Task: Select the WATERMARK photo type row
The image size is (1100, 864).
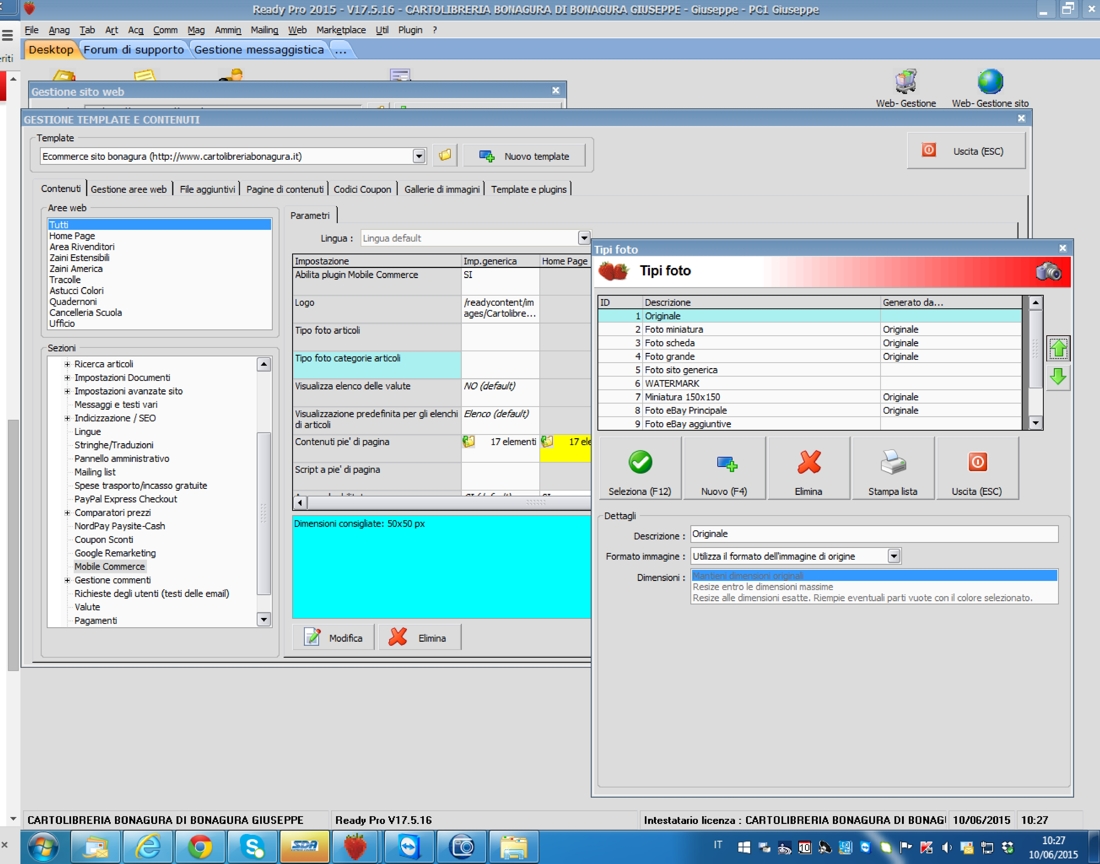Action: (810, 384)
